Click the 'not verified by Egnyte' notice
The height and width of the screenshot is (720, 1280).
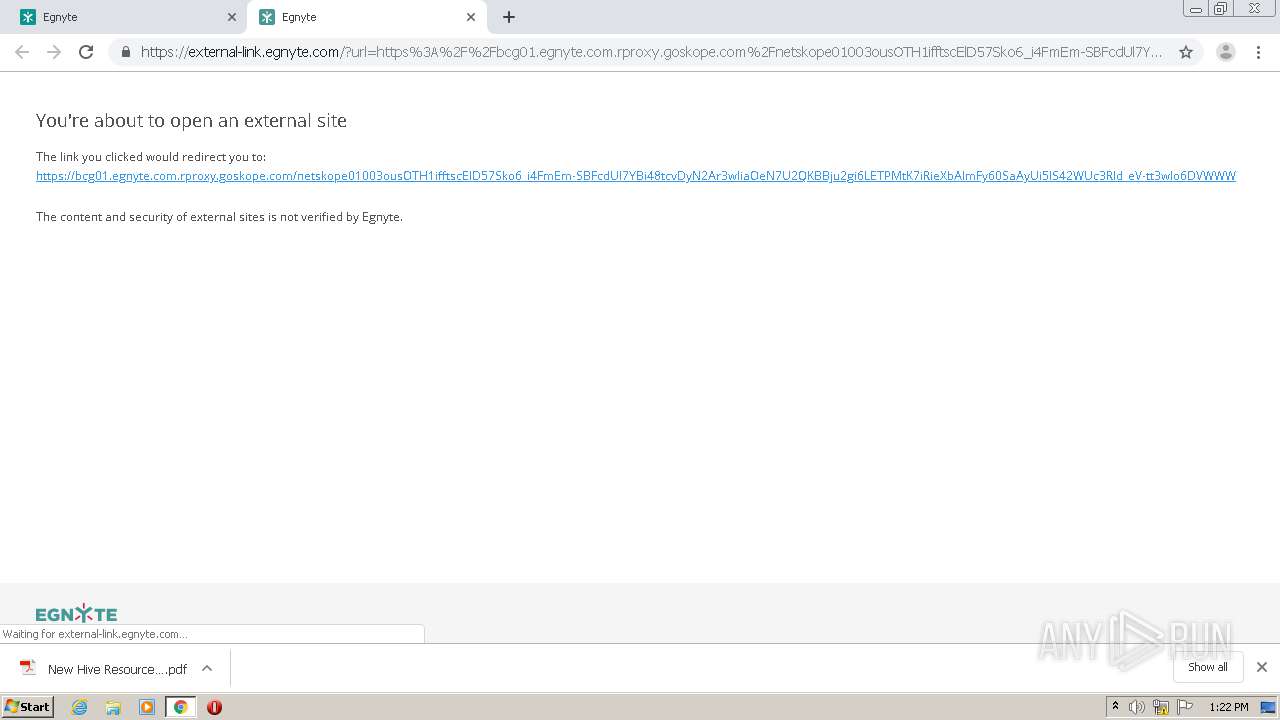pos(219,217)
